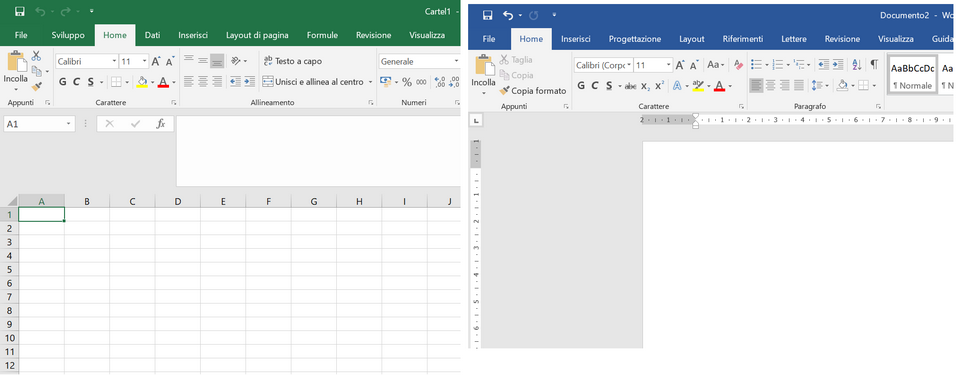
Task: Open Word font size 11 dropdown
Action: [x=669, y=65]
